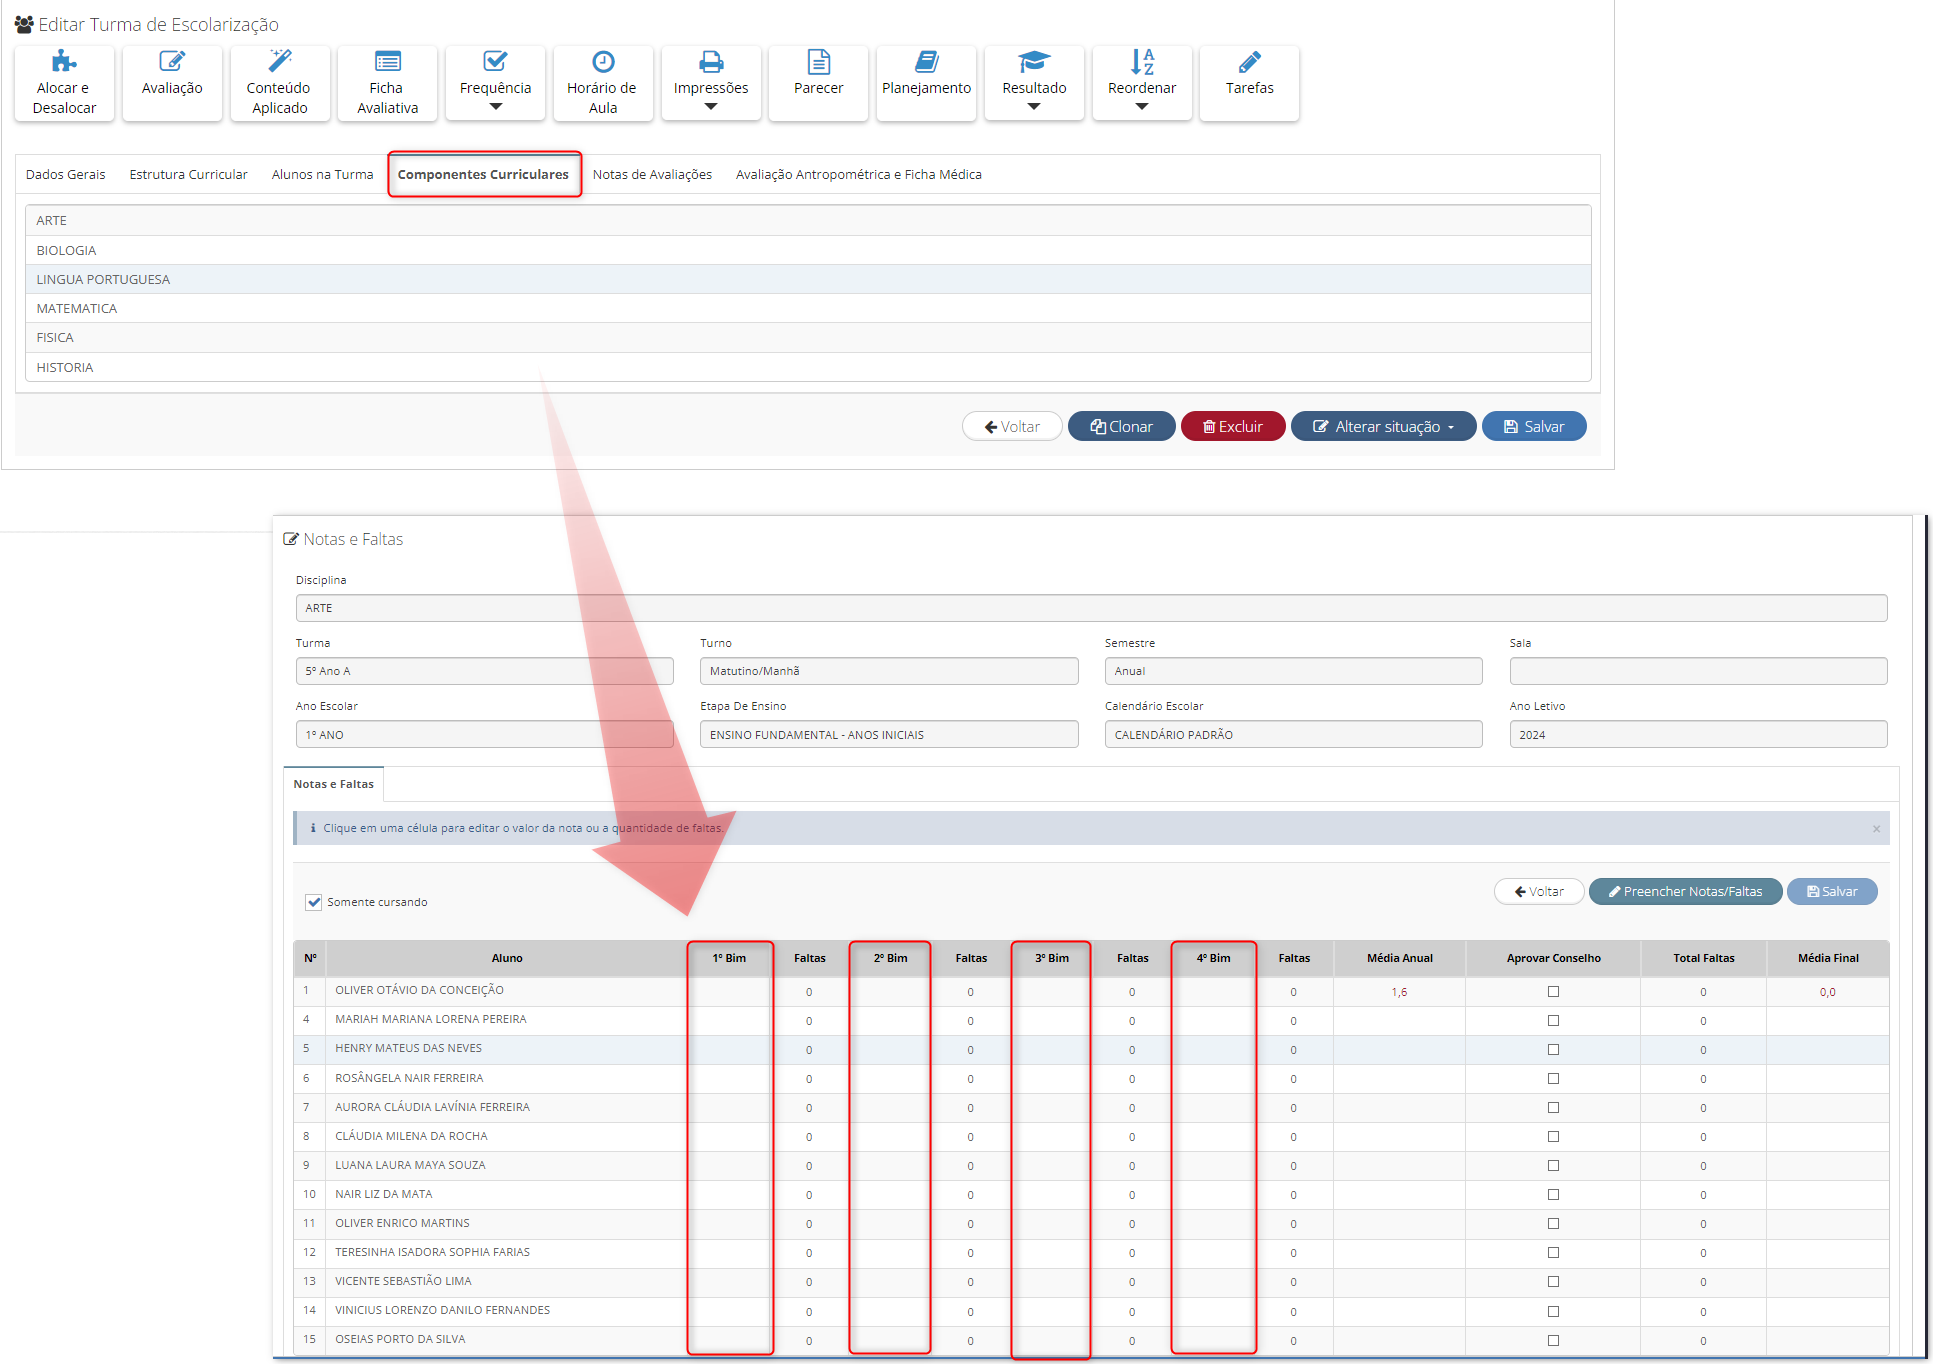Open Notas de Avaliações tab
This screenshot has height=1364, width=1933.
click(x=652, y=174)
